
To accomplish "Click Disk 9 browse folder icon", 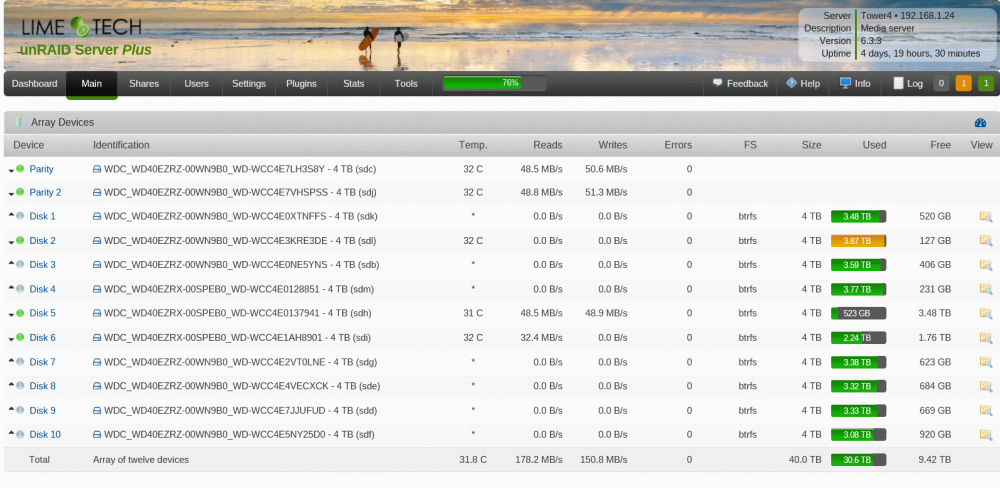I will (x=985, y=410).
